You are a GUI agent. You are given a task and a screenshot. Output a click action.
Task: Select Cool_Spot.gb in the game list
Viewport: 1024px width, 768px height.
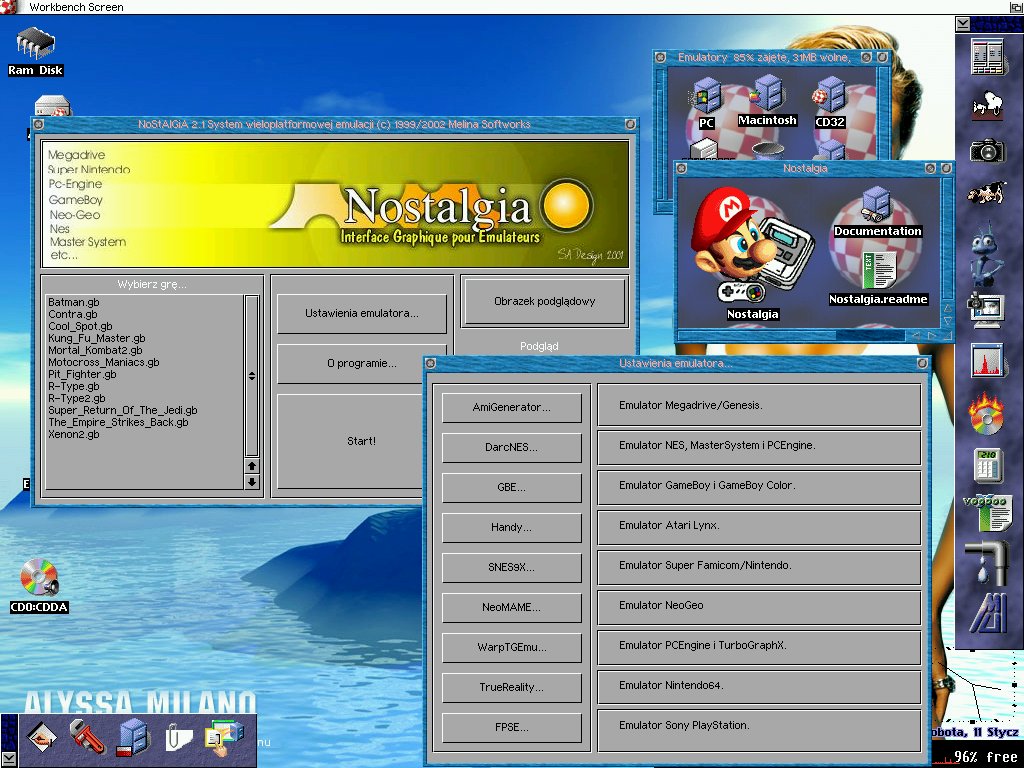[x=144, y=326]
